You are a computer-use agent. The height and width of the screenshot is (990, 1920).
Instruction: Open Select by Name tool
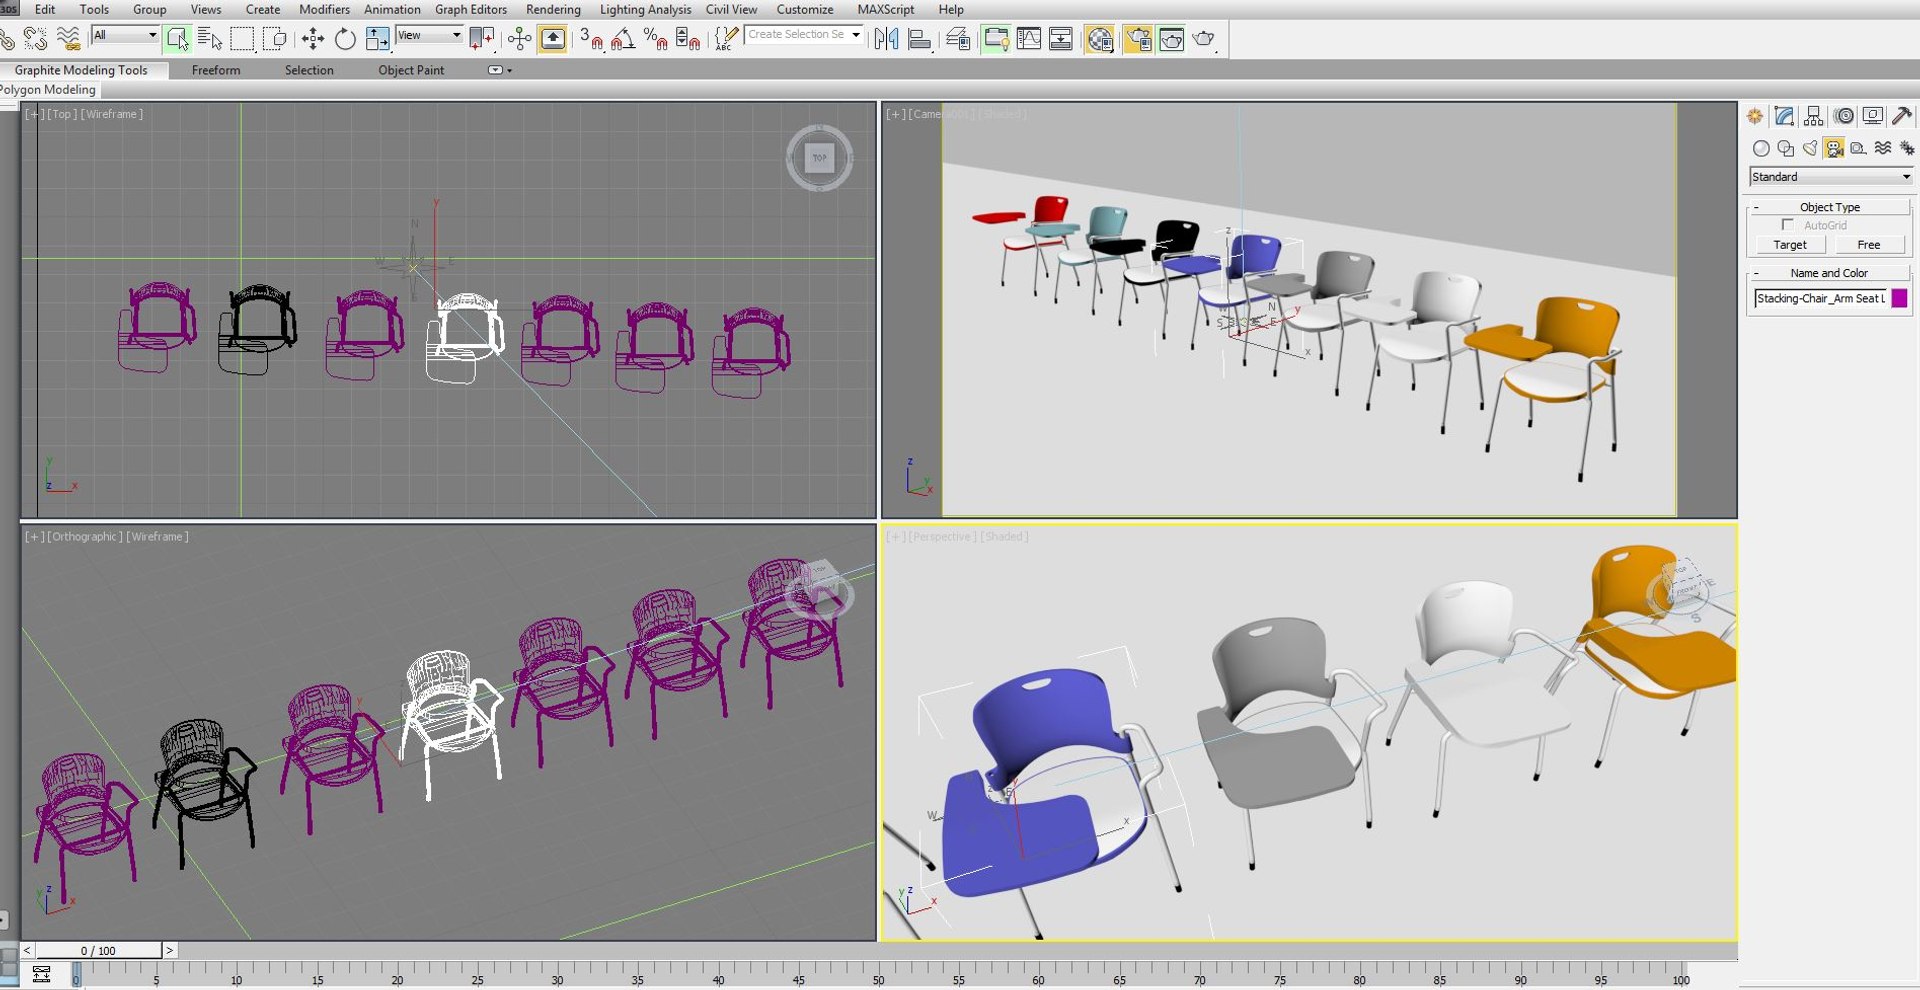coord(210,39)
